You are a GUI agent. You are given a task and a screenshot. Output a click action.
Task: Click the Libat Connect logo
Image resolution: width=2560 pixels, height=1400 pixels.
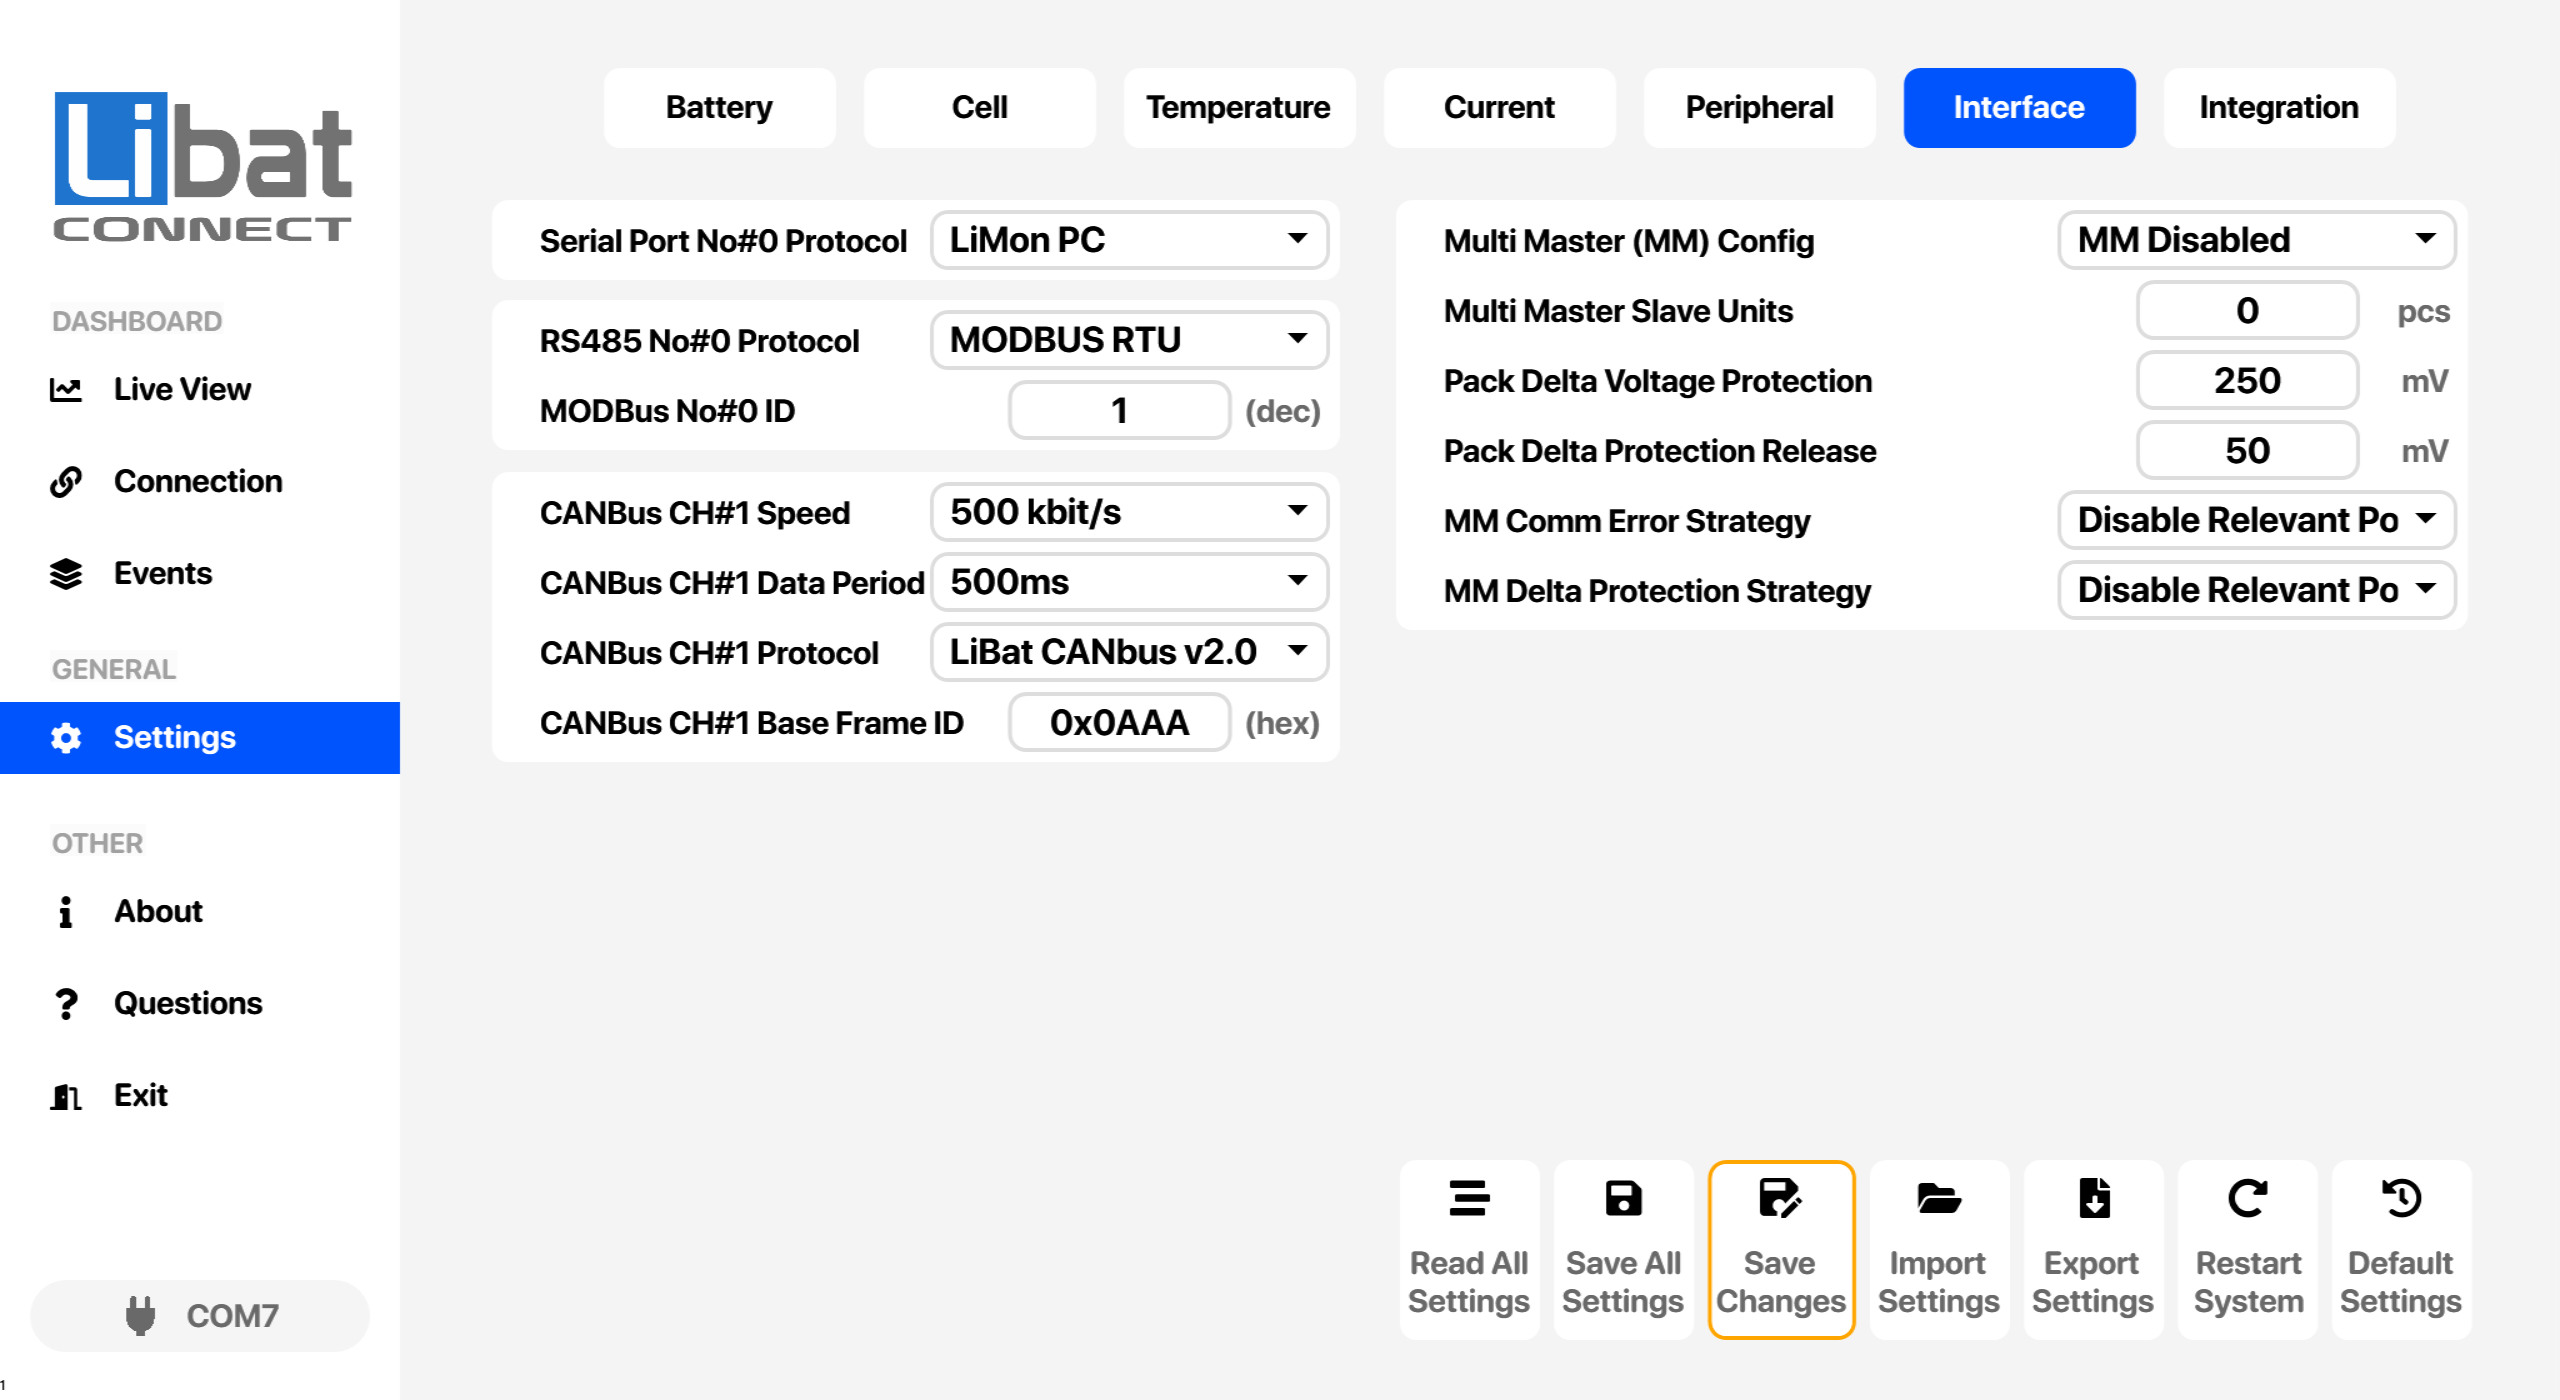(x=202, y=167)
